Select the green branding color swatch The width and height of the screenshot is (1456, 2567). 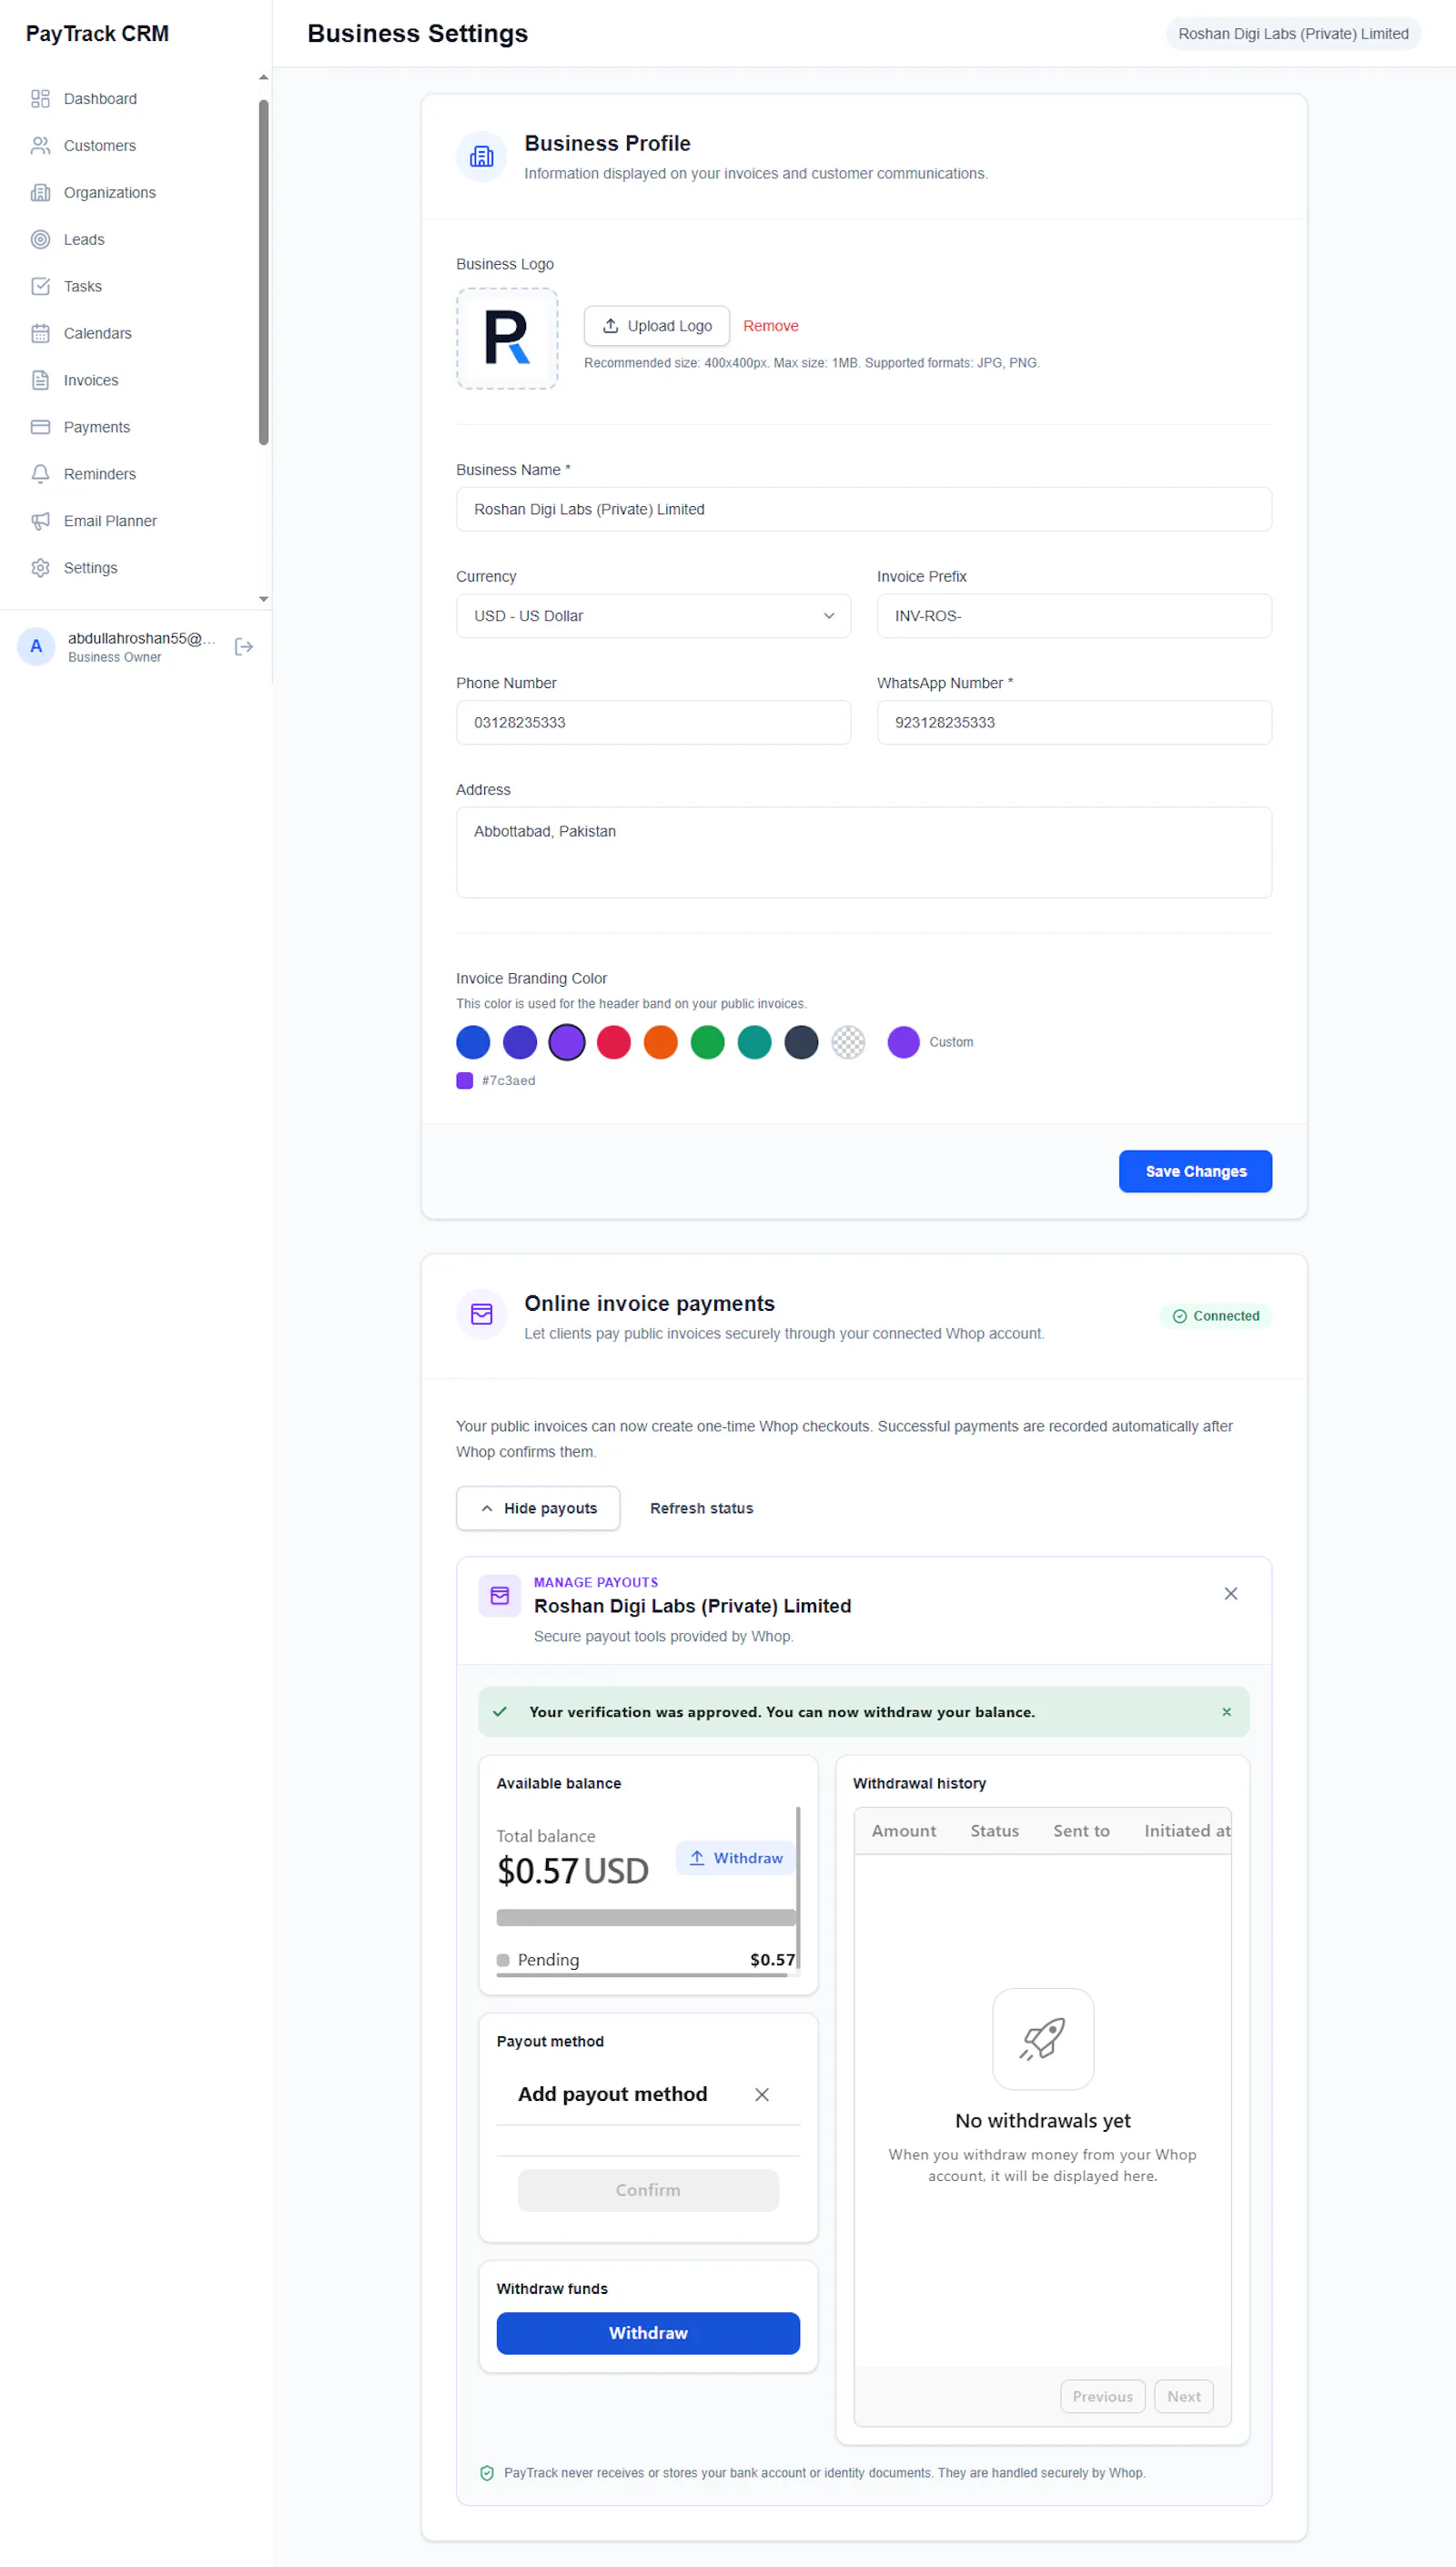(708, 1042)
